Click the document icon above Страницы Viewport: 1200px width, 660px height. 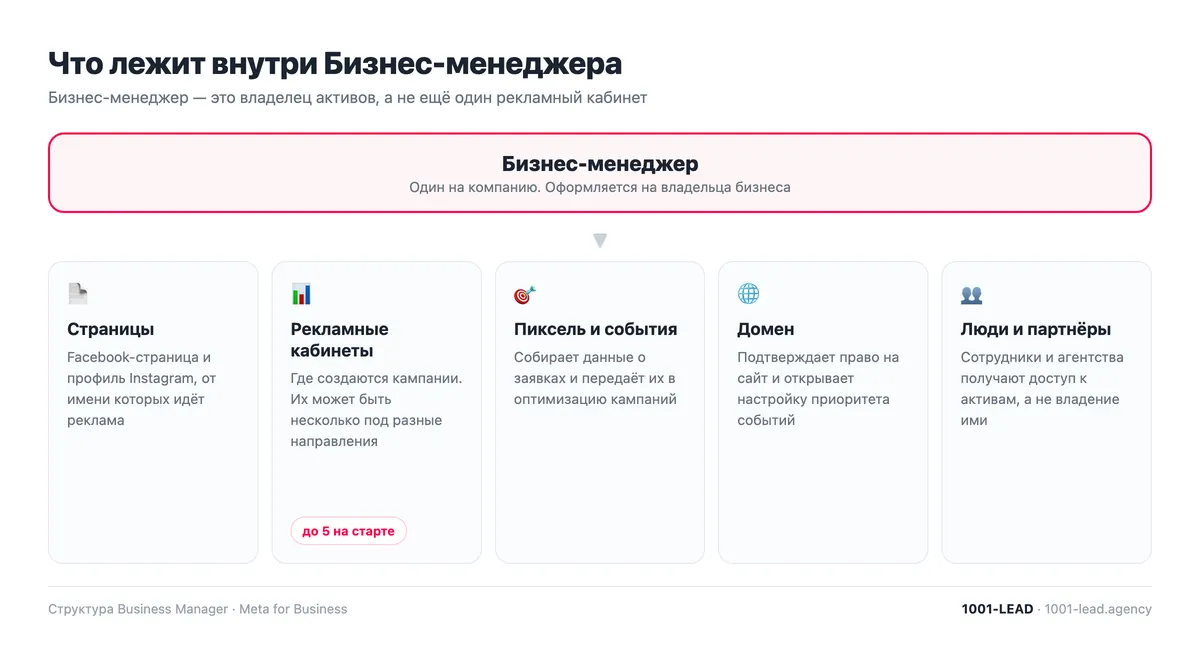(78, 294)
